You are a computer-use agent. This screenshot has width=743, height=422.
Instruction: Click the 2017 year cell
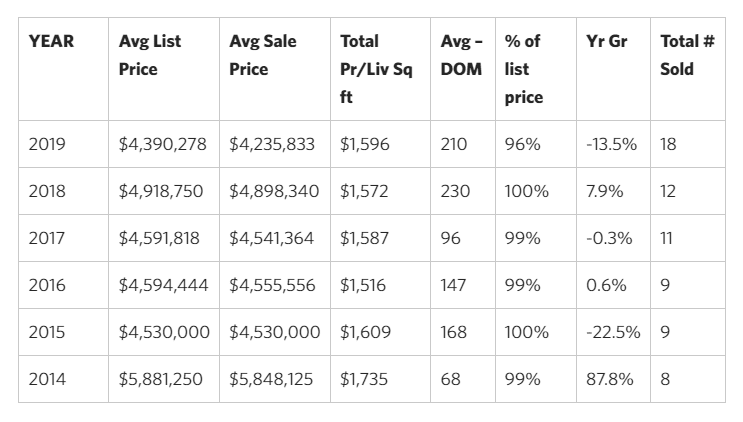click(47, 238)
